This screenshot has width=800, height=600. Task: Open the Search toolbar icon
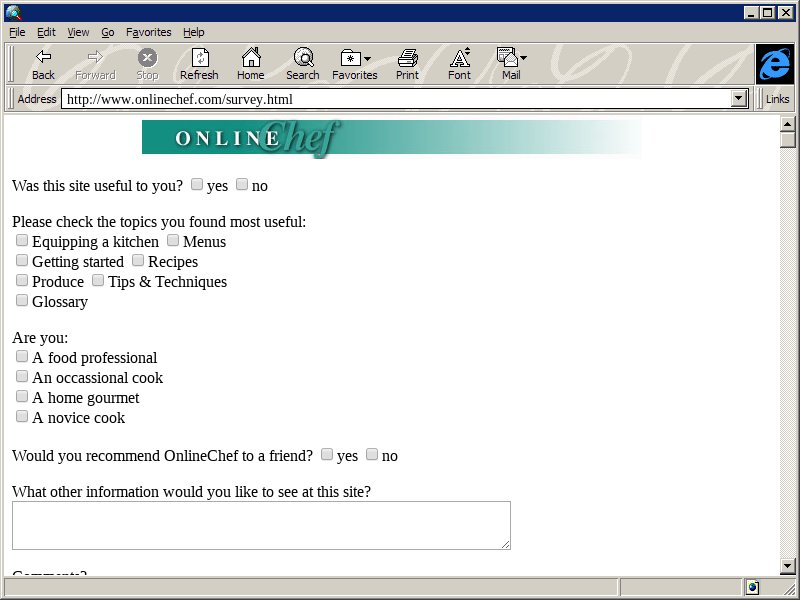(x=302, y=64)
